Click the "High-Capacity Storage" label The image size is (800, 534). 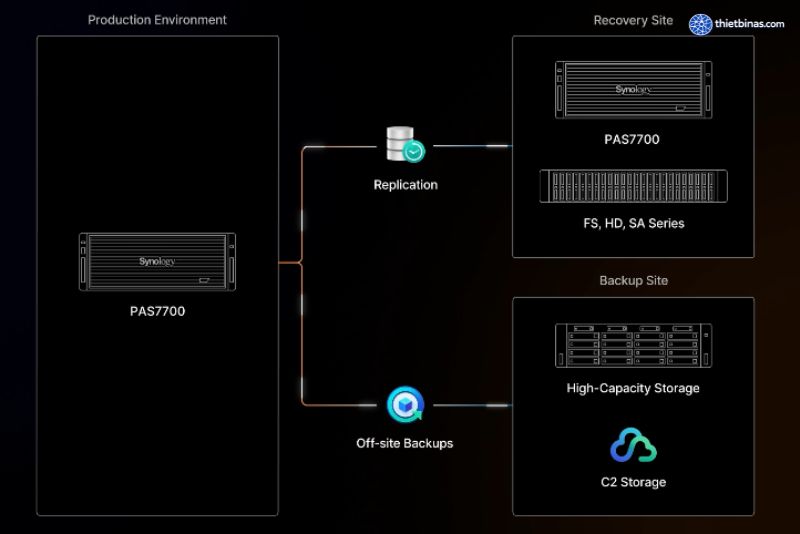click(x=633, y=388)
